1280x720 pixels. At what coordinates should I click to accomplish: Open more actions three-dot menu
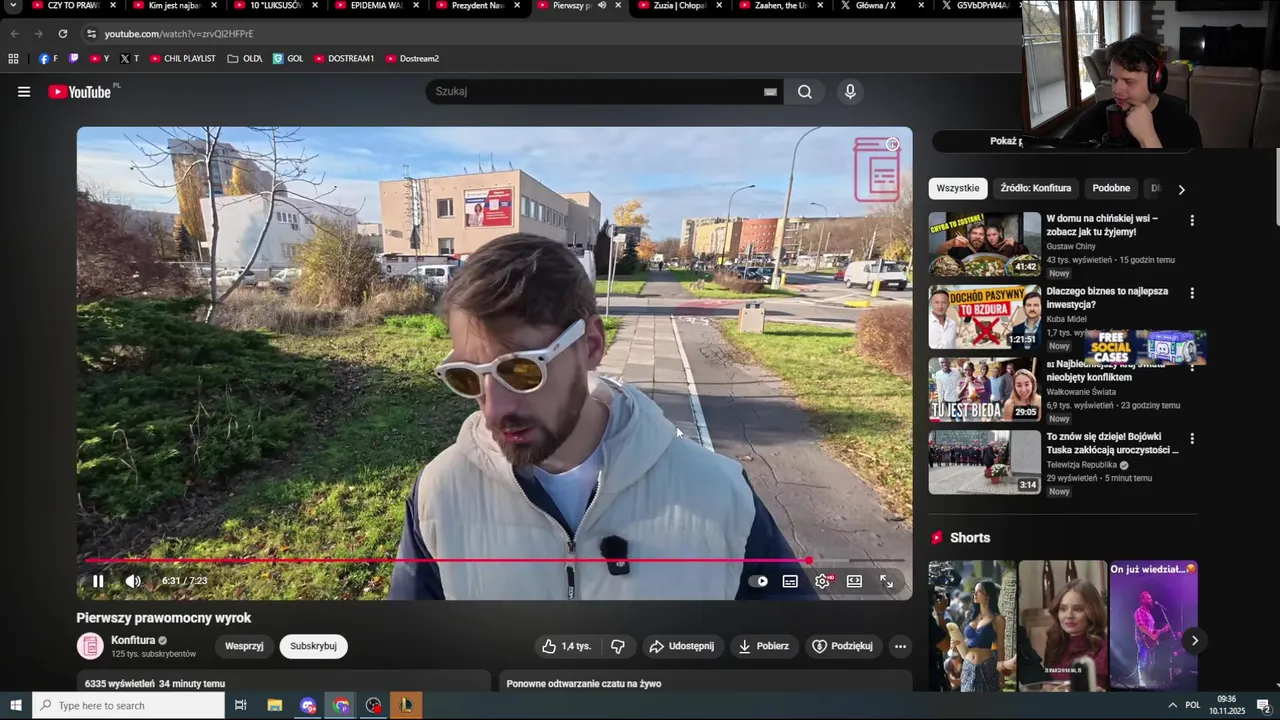(x=900, y=646)
